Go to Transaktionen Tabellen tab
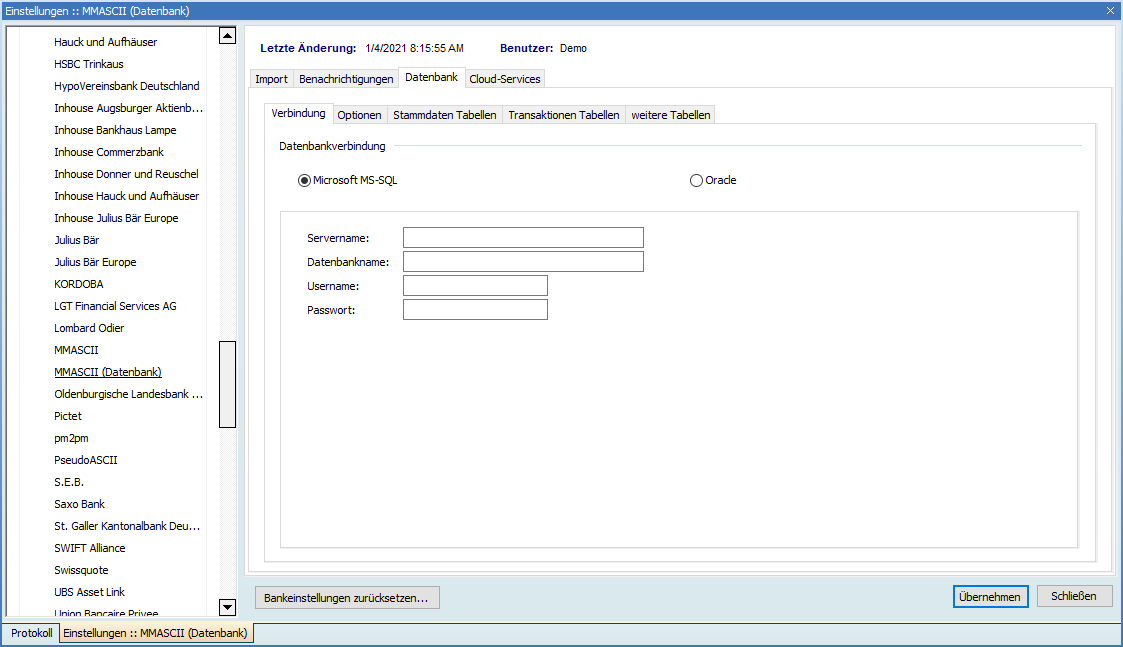This screenshot has height=647, width=1123. point(563,115)
